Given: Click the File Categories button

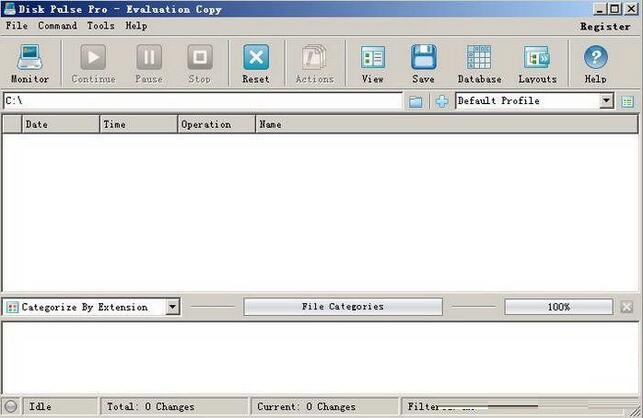Looking at the screenshot, I should point(343,306).
